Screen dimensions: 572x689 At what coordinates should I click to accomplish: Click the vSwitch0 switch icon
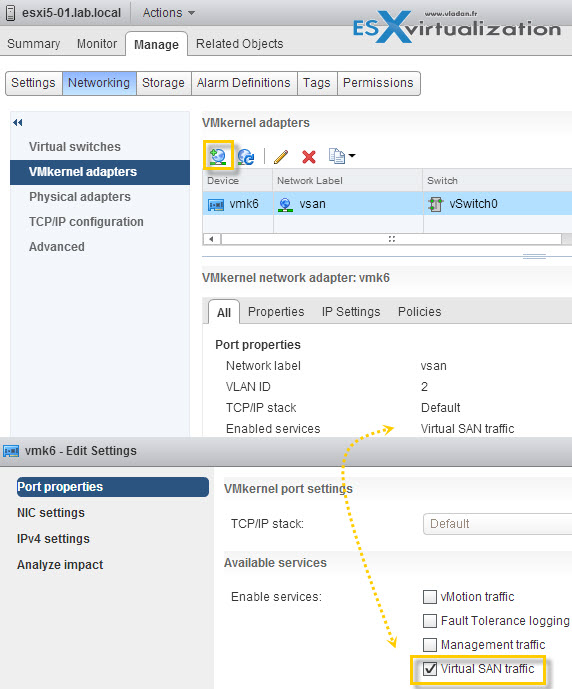pos(435,204)
